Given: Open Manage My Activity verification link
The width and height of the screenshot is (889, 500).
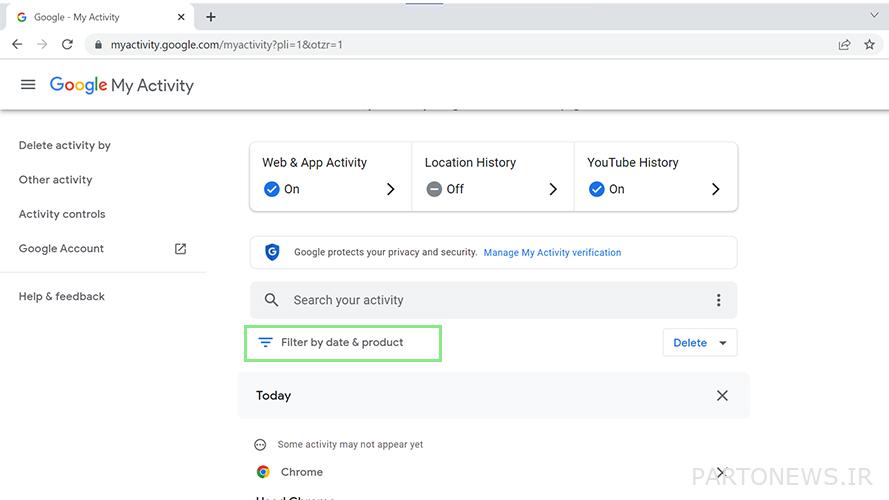Looking at the screenshot, I should coord(552,252).
